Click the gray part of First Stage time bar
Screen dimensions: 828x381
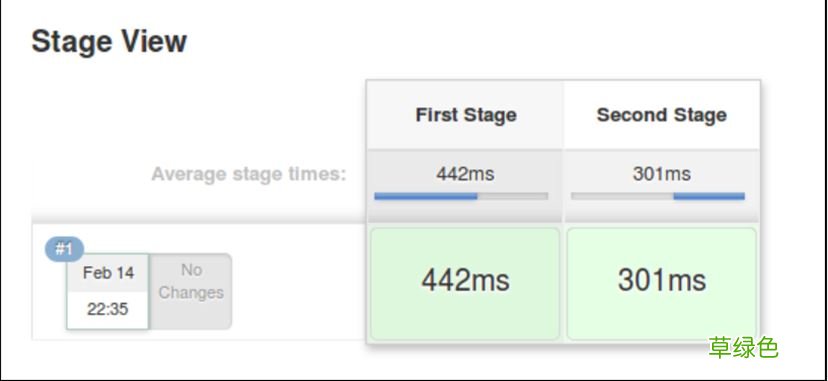click(513, 196)
